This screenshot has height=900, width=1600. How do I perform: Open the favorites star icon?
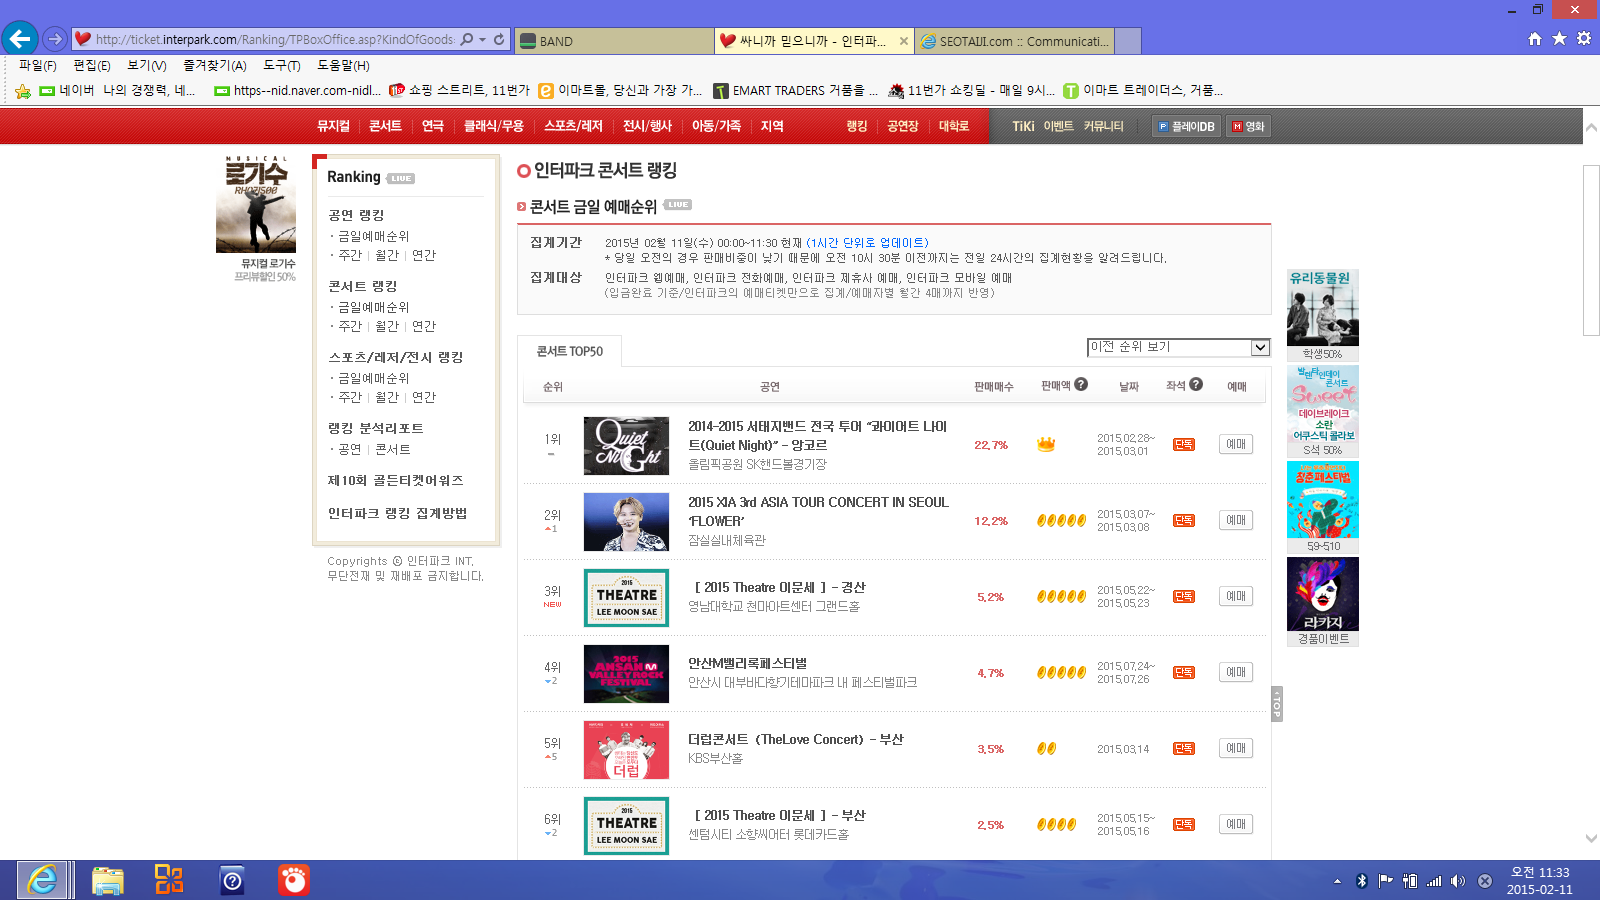tap(1559, 39)
